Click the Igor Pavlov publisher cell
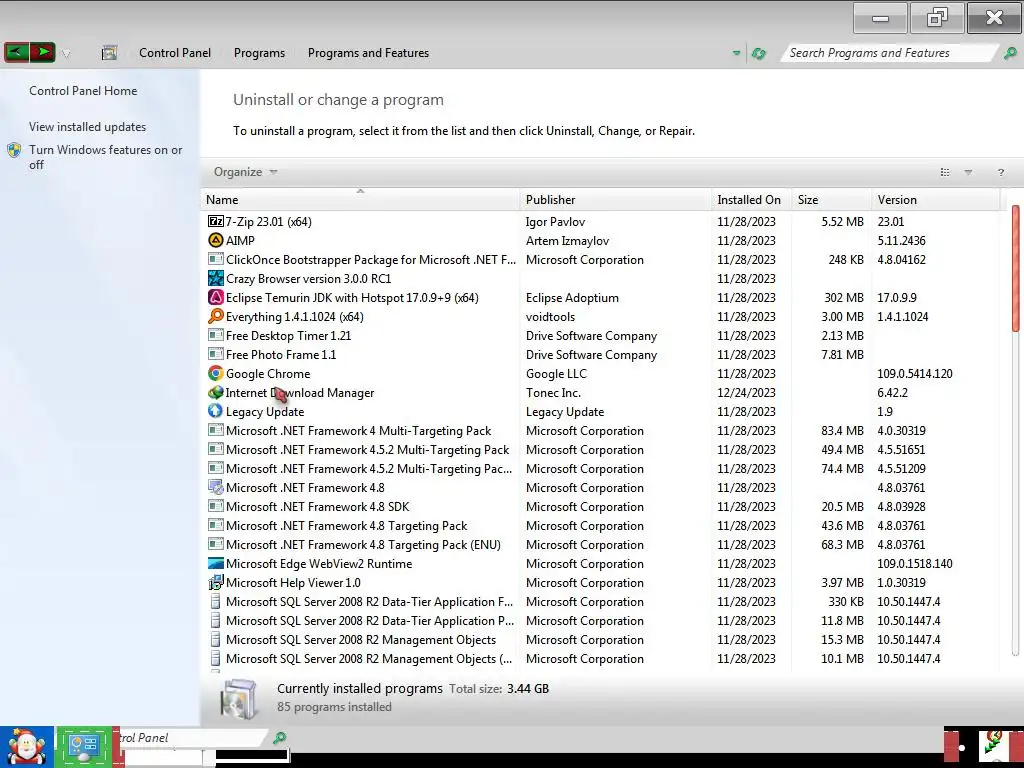This screenshot has width=1024, height=768. point(555,221)
